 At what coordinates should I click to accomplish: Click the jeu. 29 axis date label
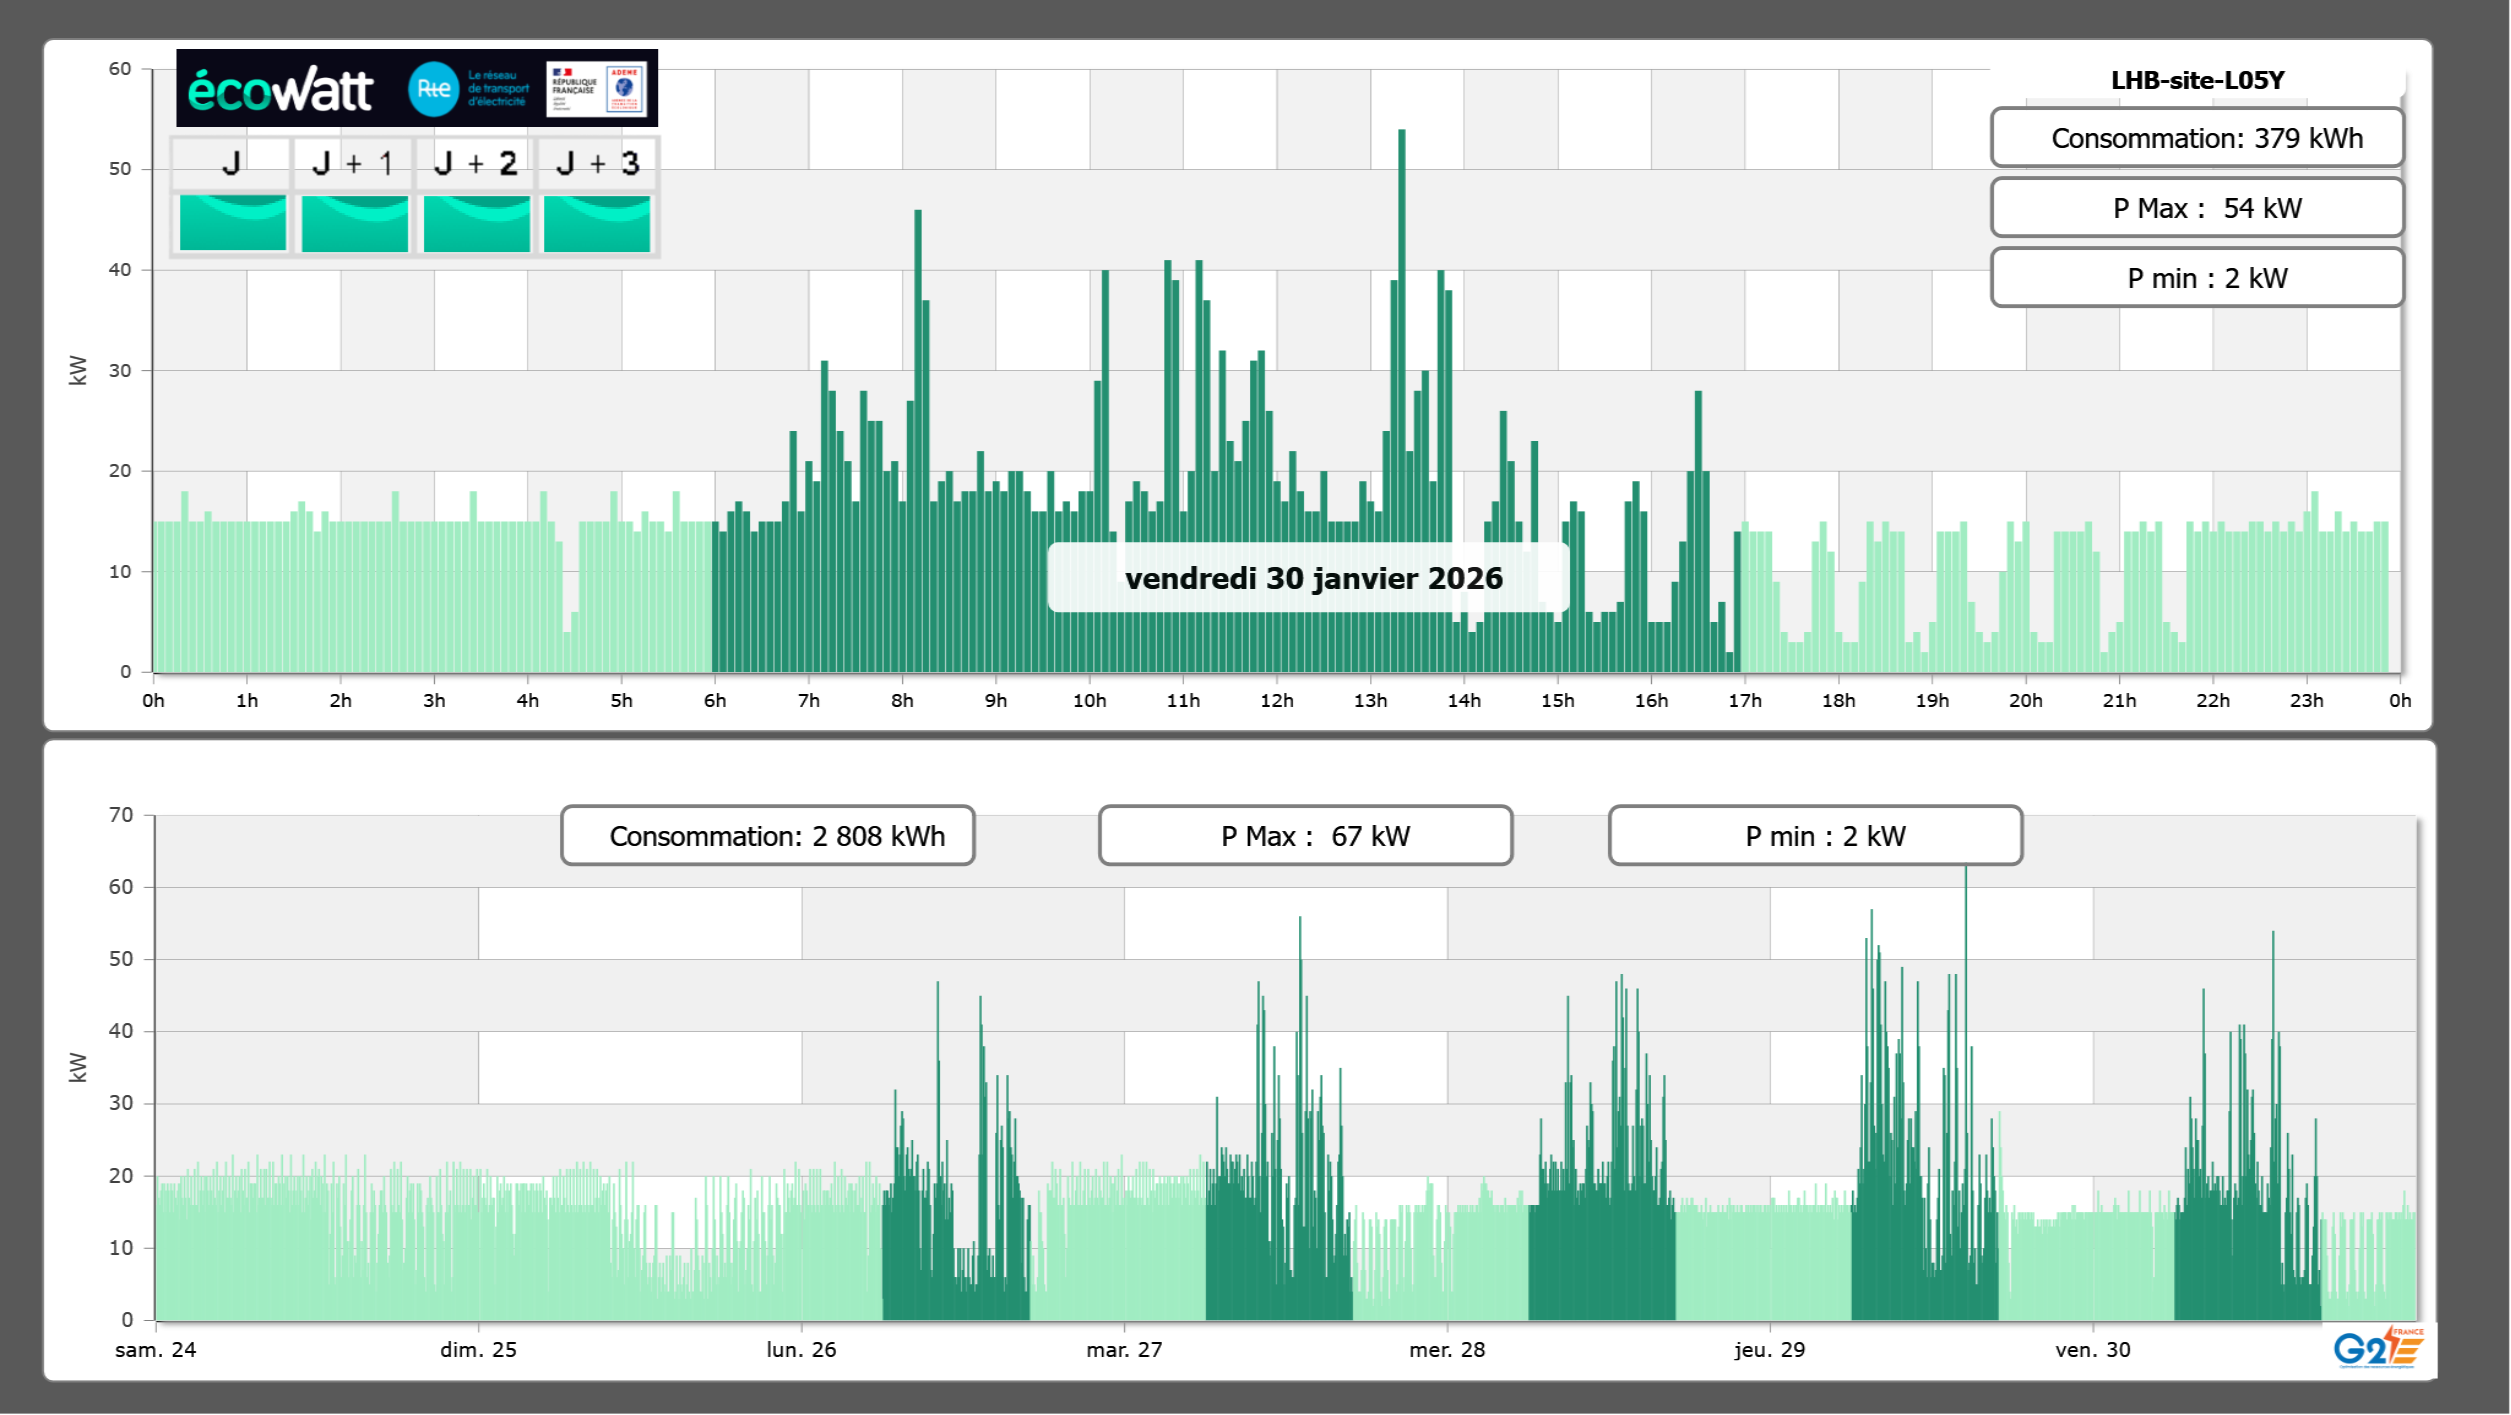(x=1769, y=1349)
